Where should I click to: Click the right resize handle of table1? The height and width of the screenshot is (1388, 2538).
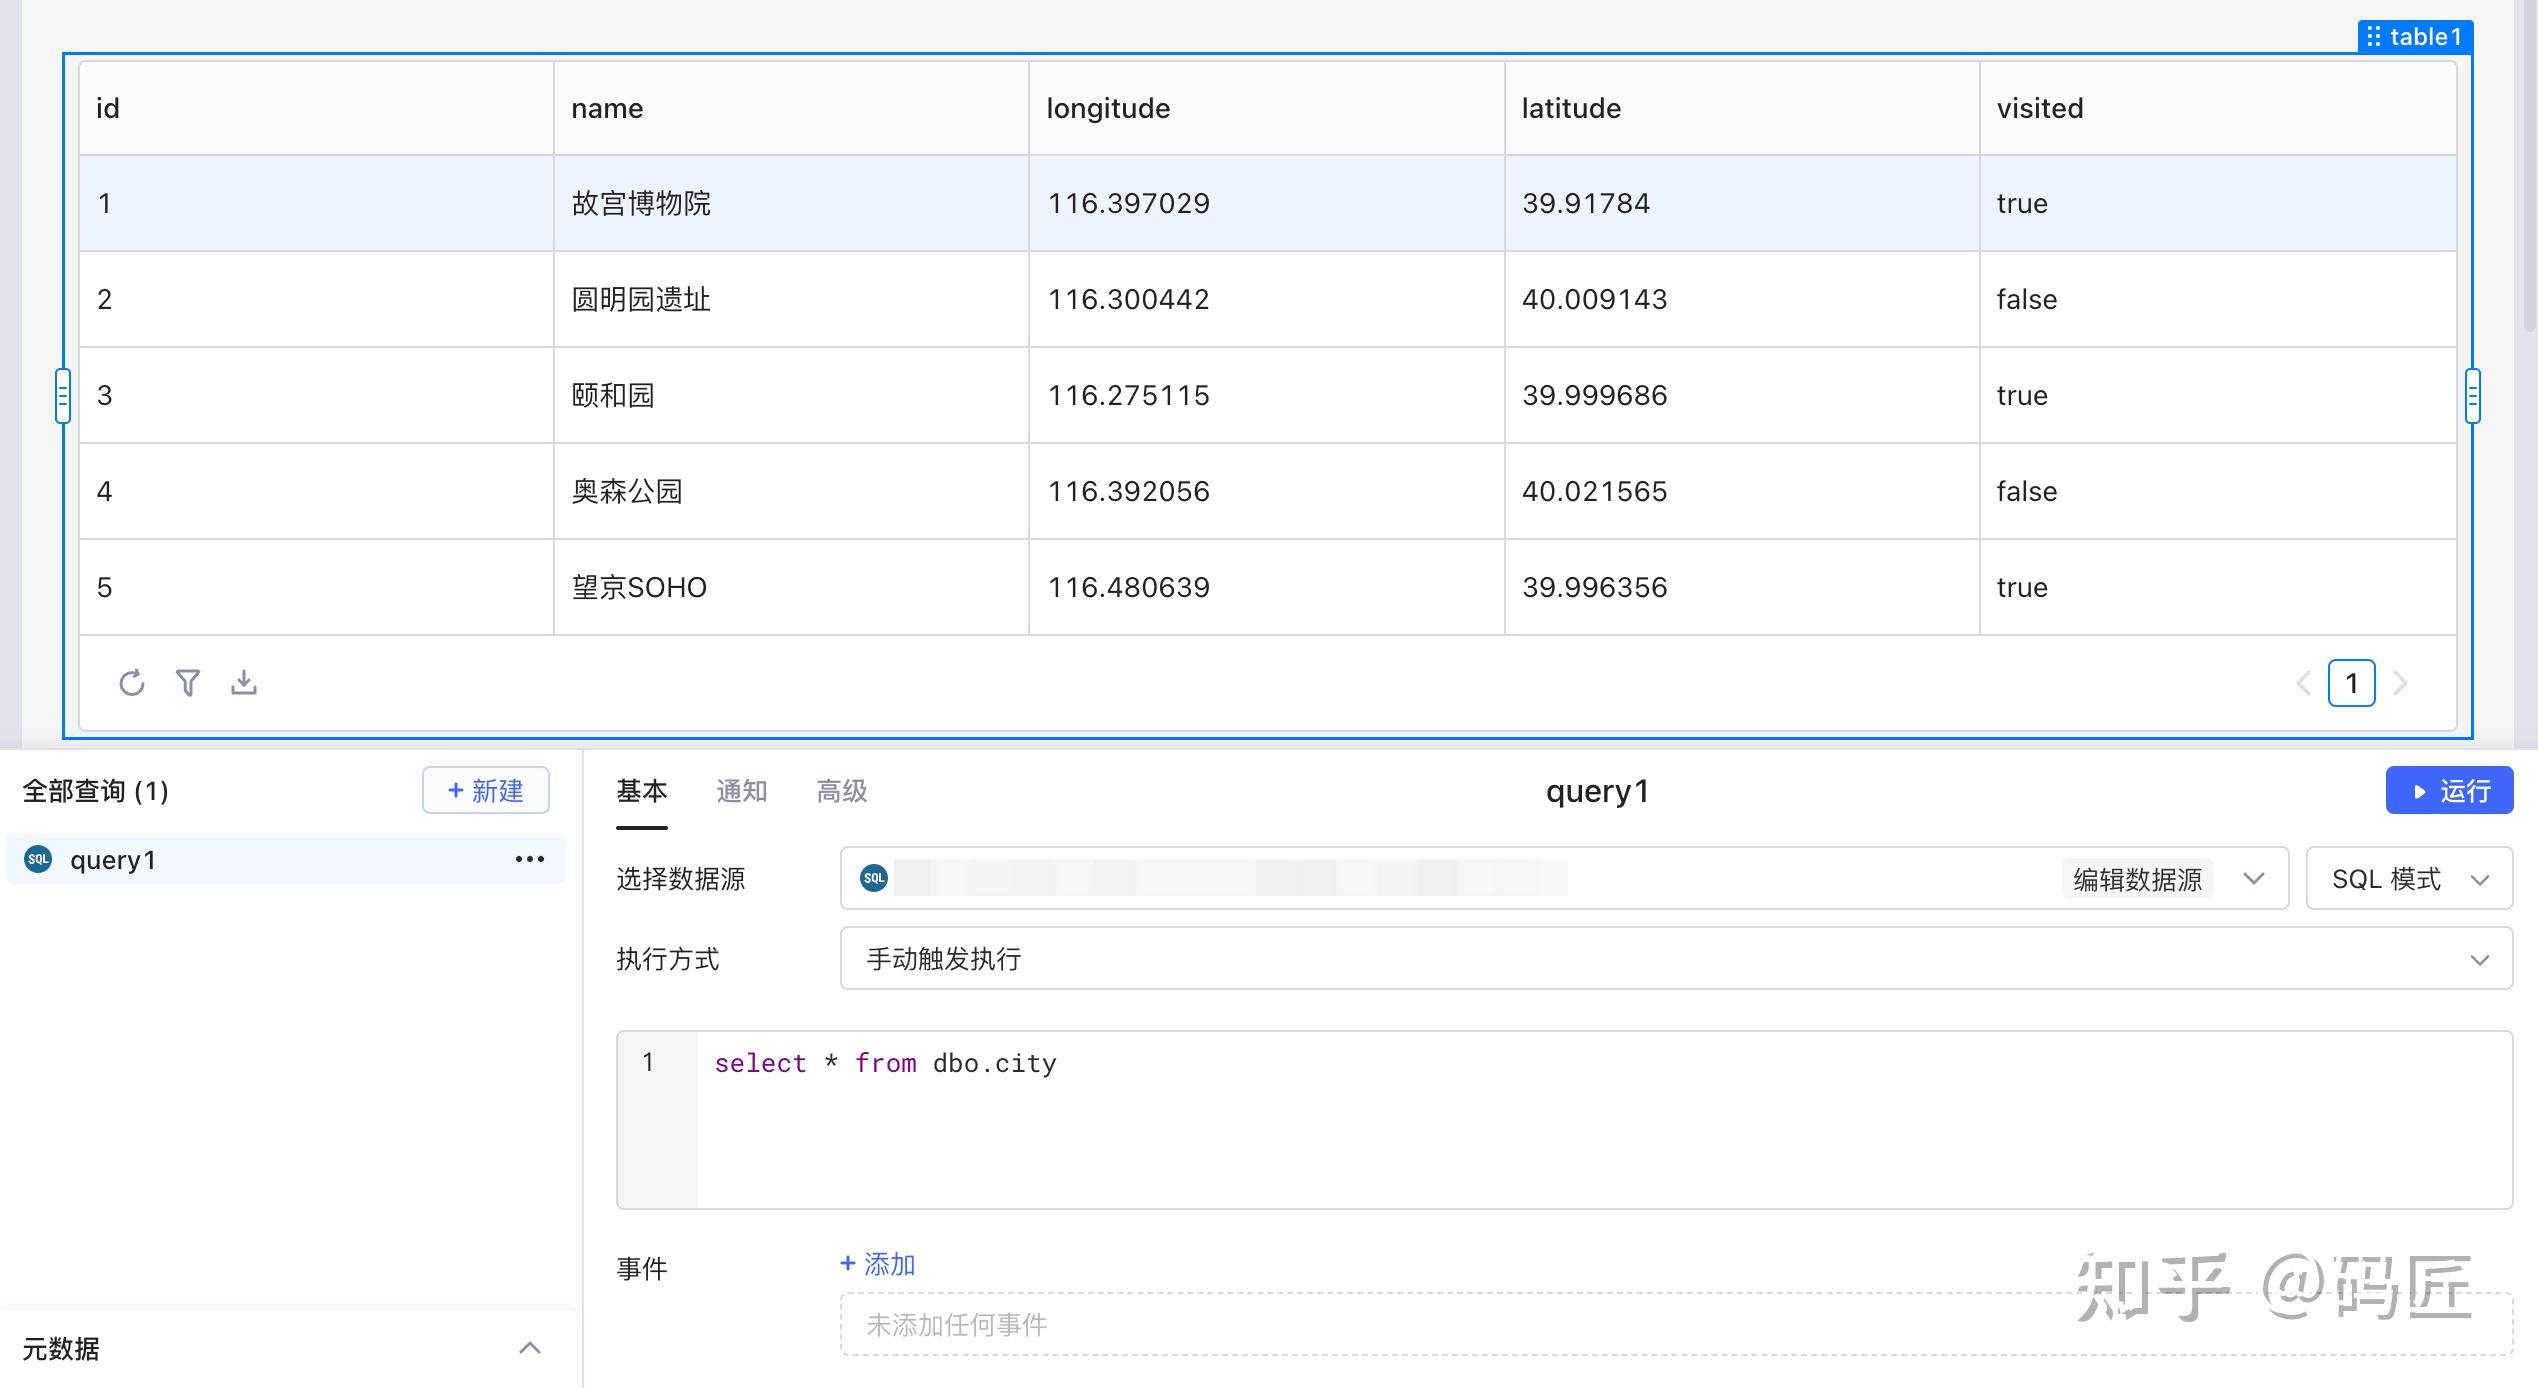pyautogui.click(x=2472, y=395)
